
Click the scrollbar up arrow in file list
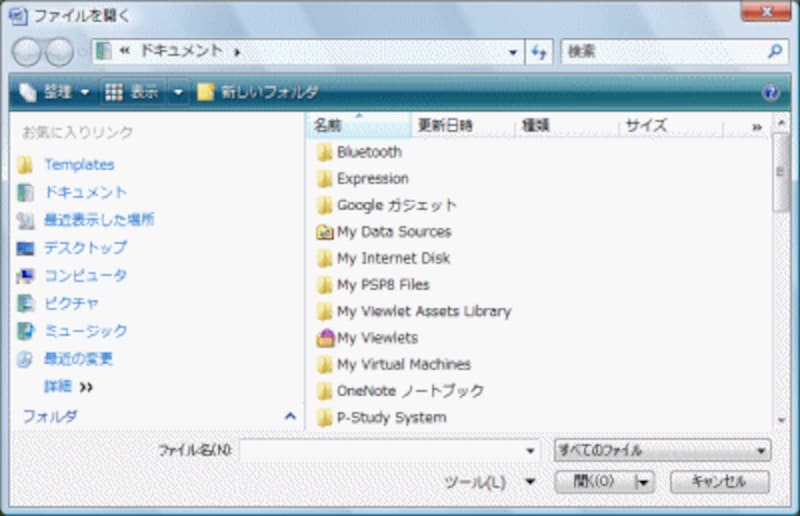(781, 123)
